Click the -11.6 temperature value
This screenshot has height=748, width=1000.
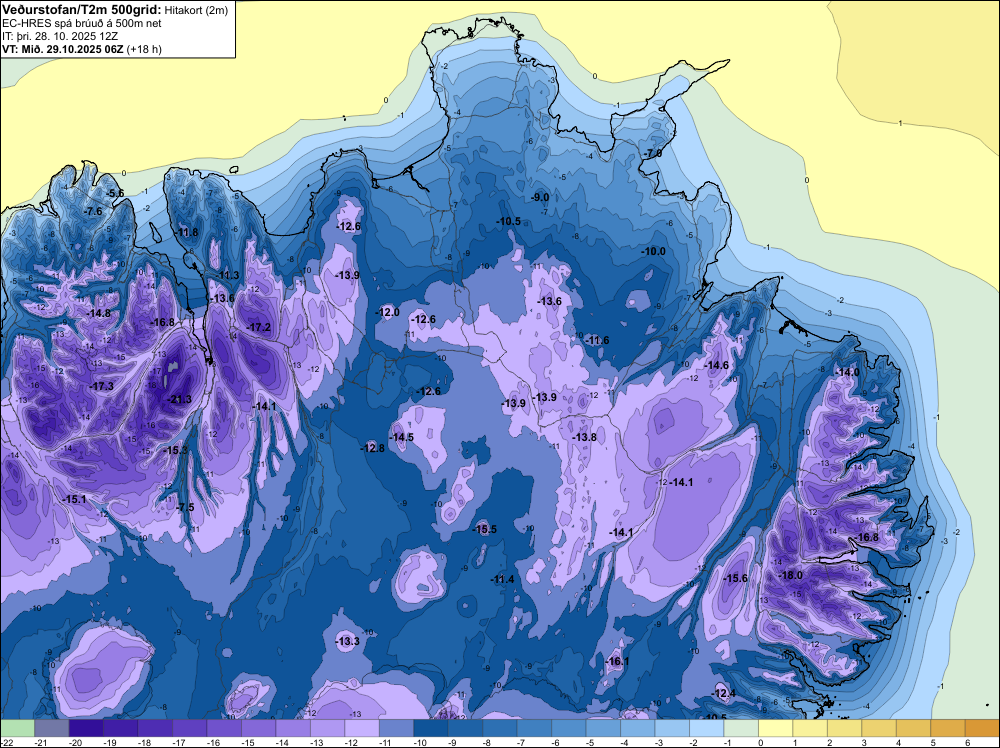597,340
